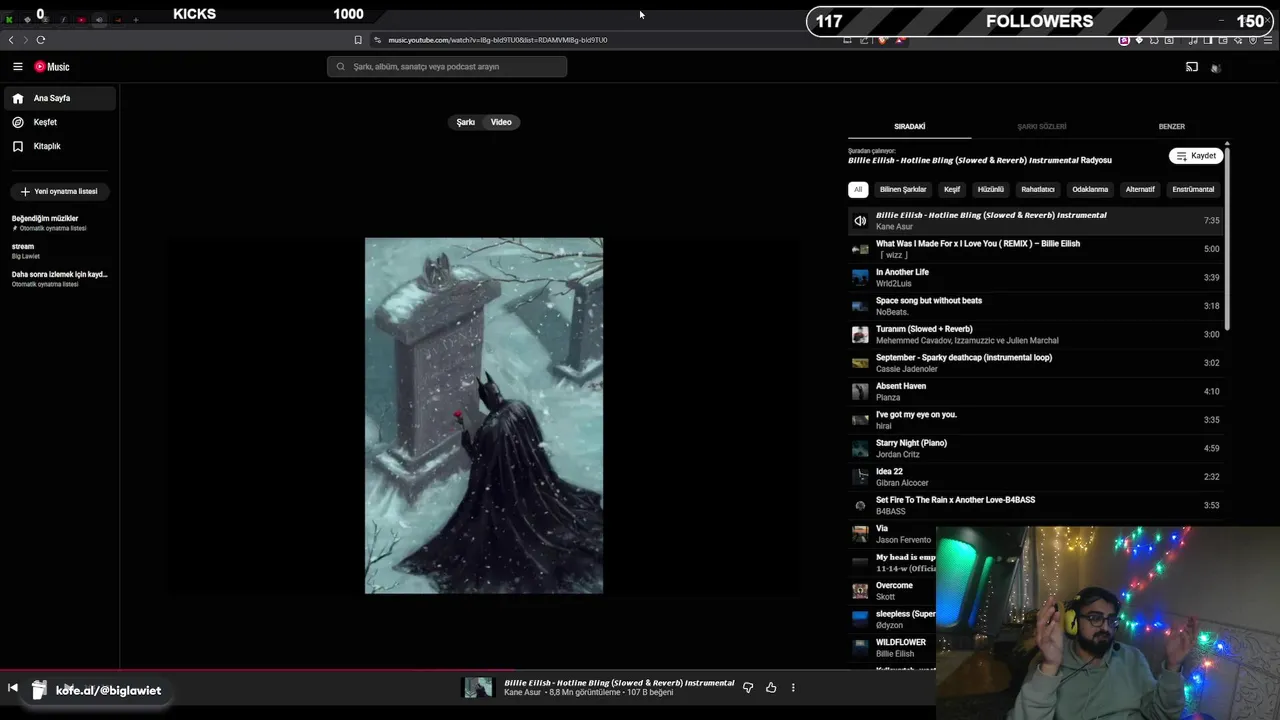Play Absent Haven by Pianza
The height and width of the screenshot is (720, 1280).
tap(1035, 392)
